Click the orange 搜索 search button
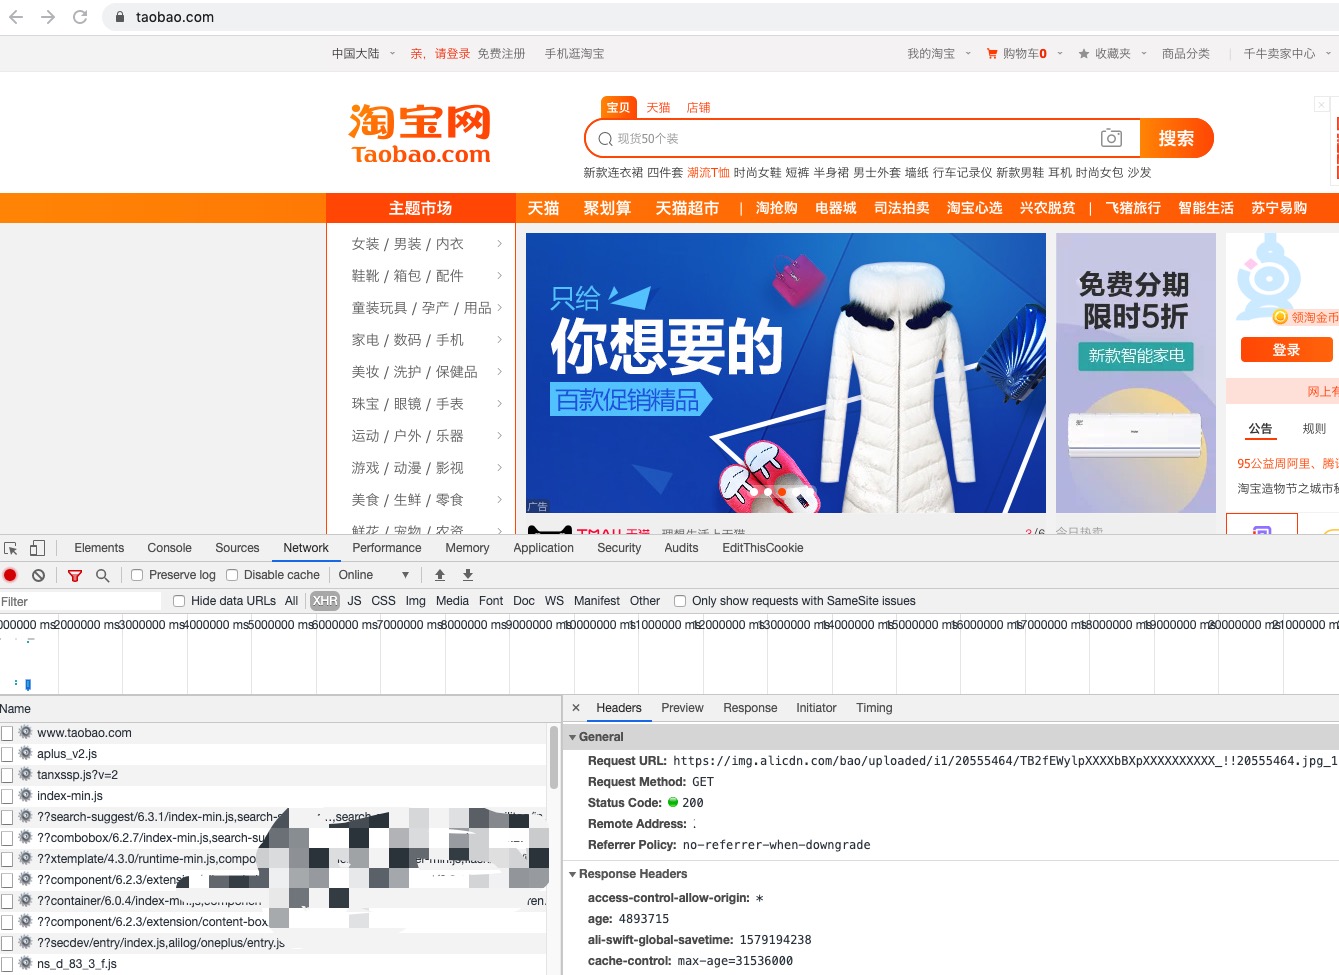Viewport: 1339px width, 975px height. tap(1176, 138)
